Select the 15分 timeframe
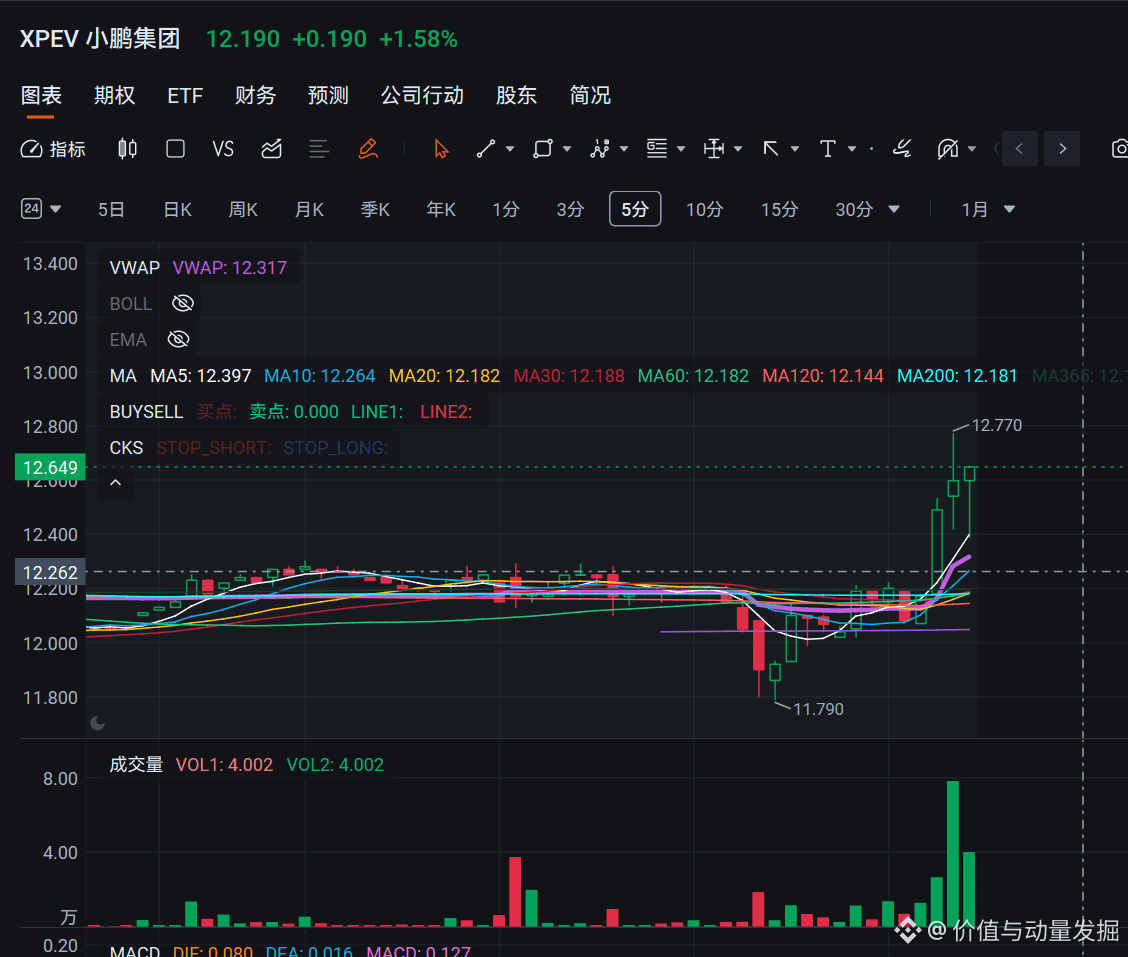1128x957 pixels. coord(780,209)
